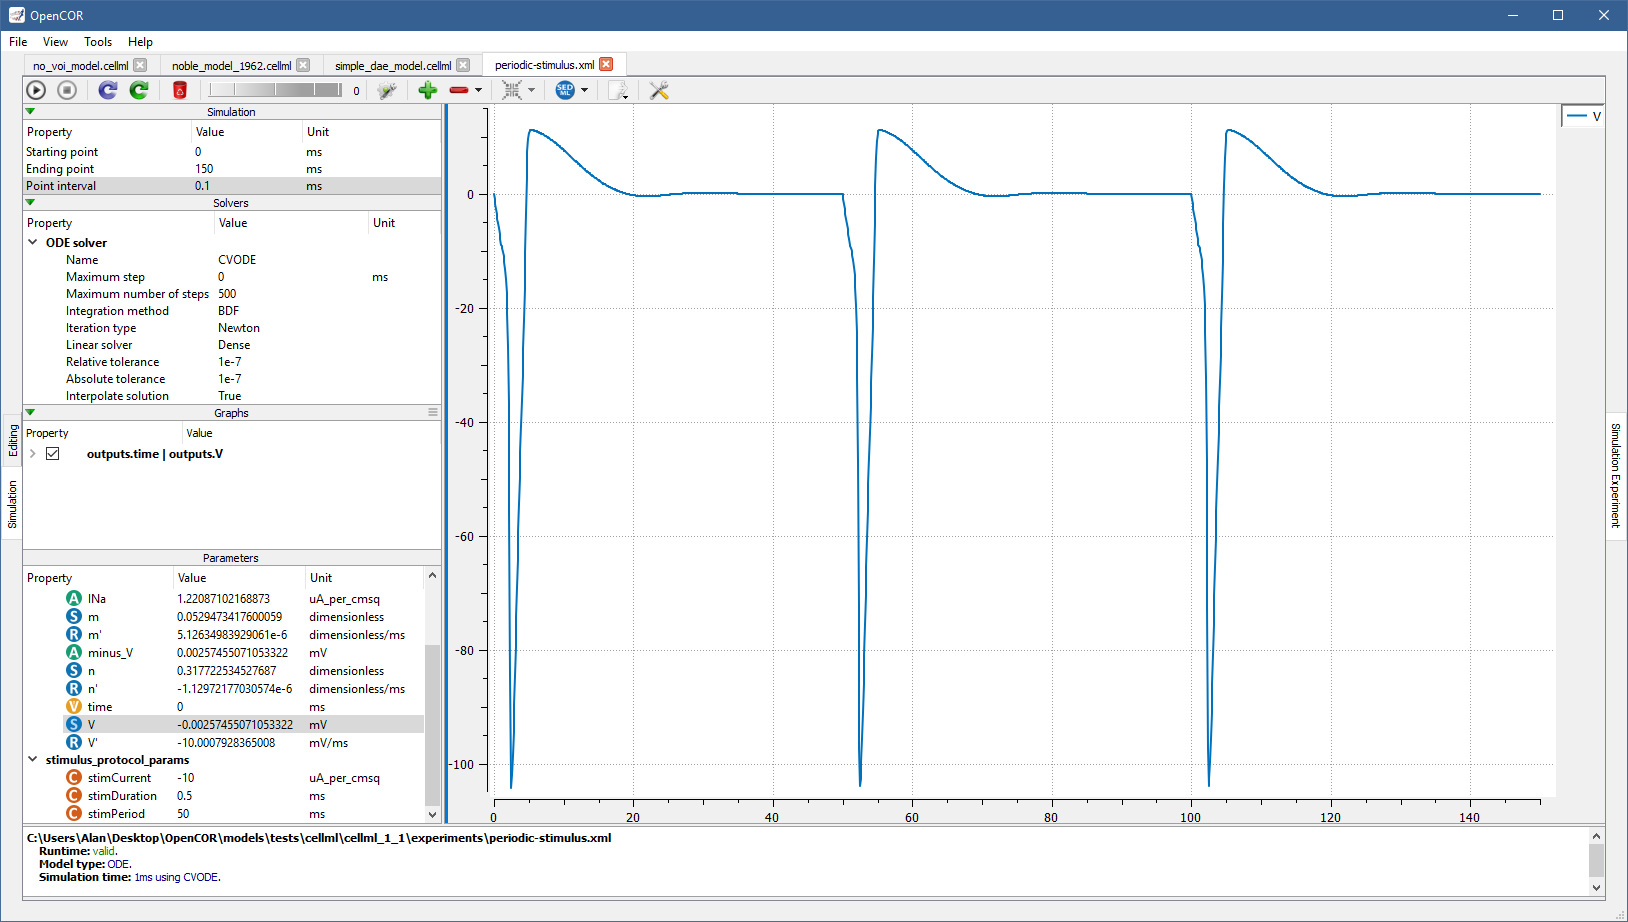Click the SED-ML export icon
1628x922 pixels.
[565, 90]
